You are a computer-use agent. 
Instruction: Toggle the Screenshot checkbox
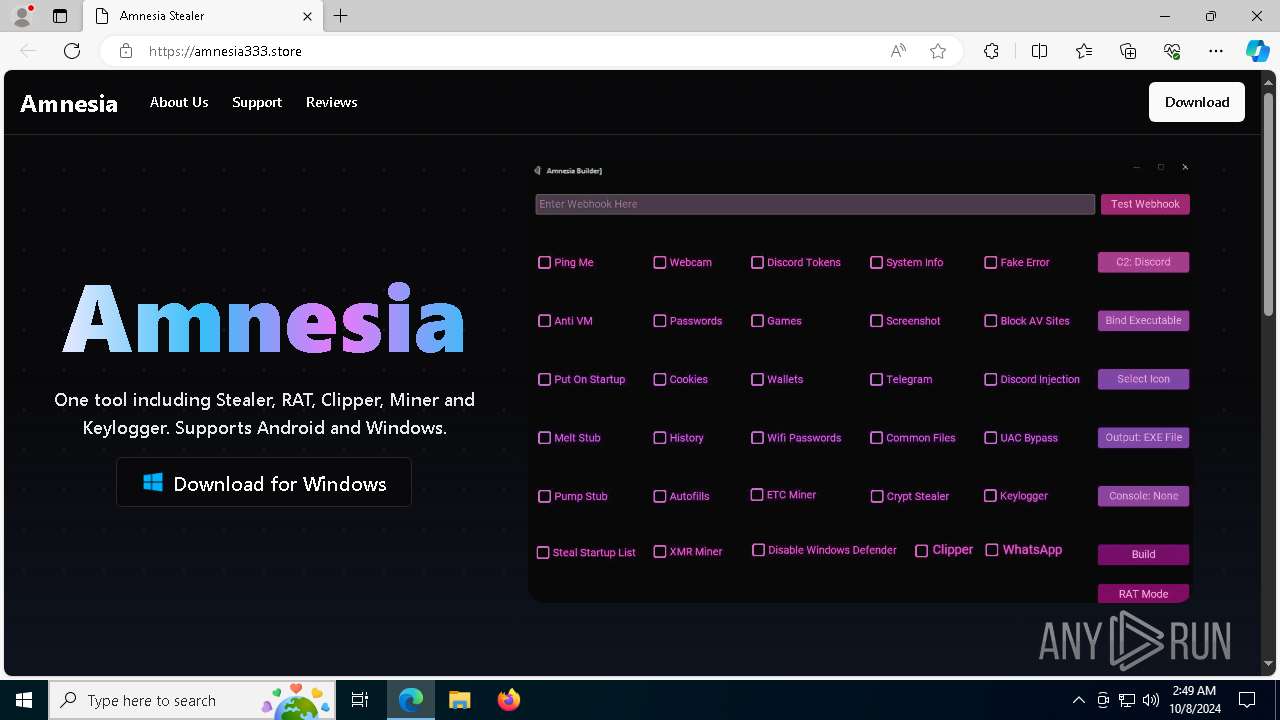876,321
